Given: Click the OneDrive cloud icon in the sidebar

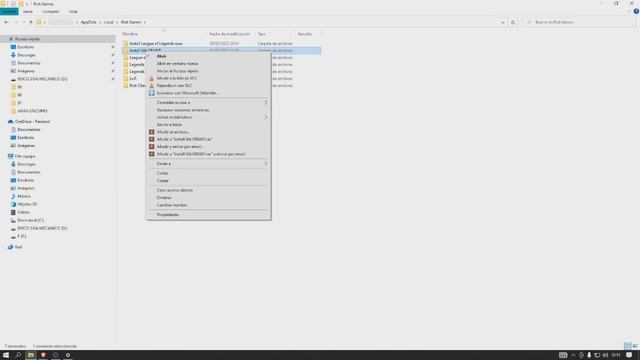Looking at the screenshot, I should click(x=11, y=122).
